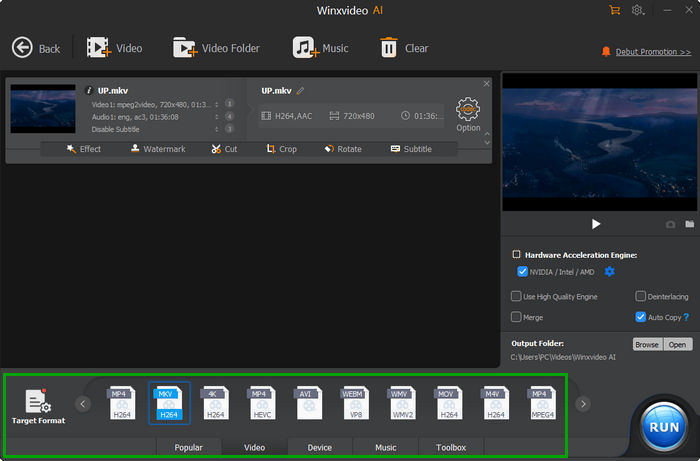
Task: Switch to the Music tab
Action: click(x=386, y=447)
